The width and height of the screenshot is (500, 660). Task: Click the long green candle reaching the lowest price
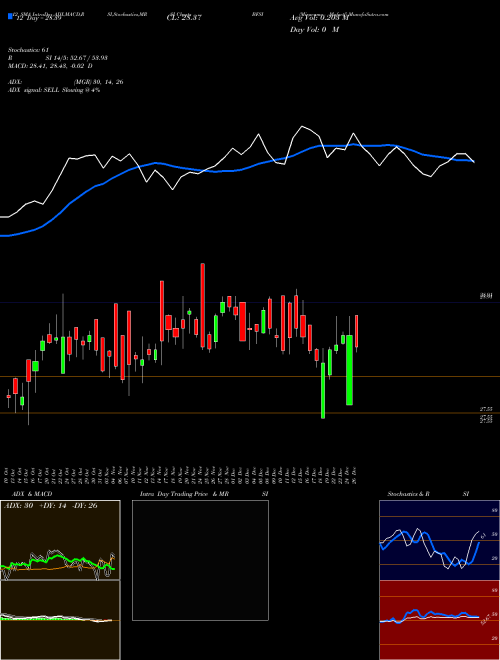323,390
